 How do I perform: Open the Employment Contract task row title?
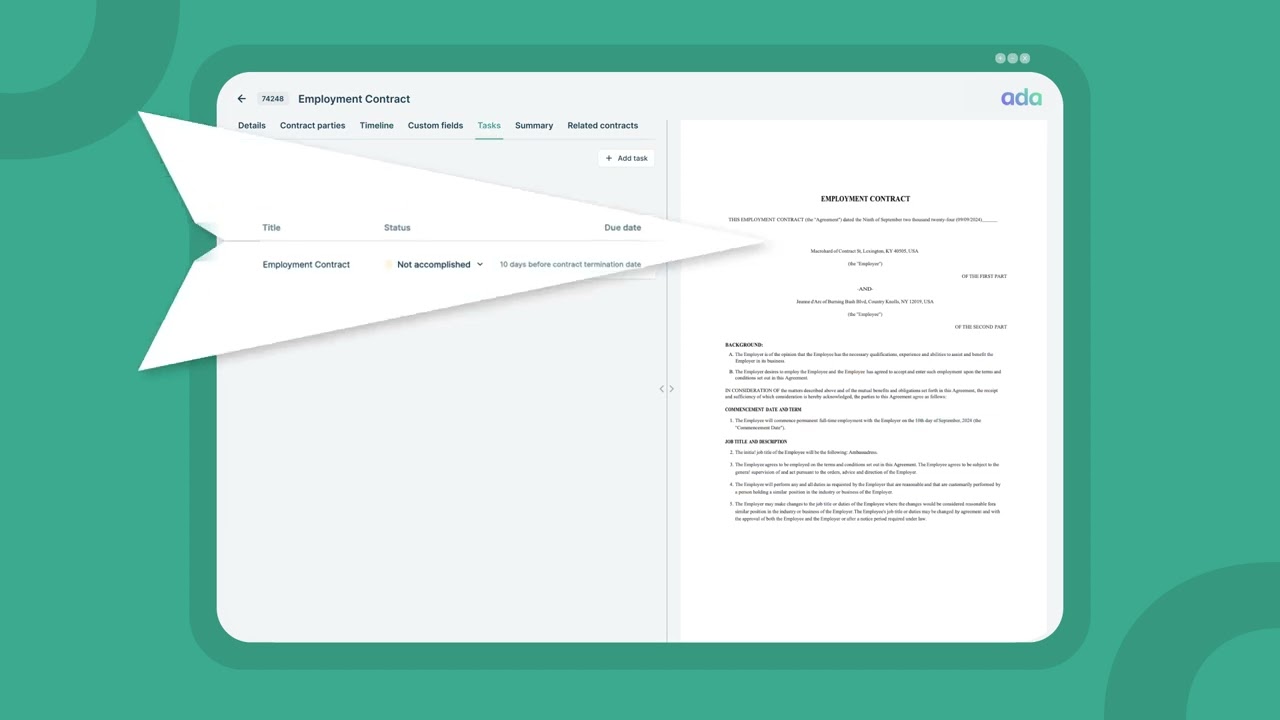coord(306,265)
